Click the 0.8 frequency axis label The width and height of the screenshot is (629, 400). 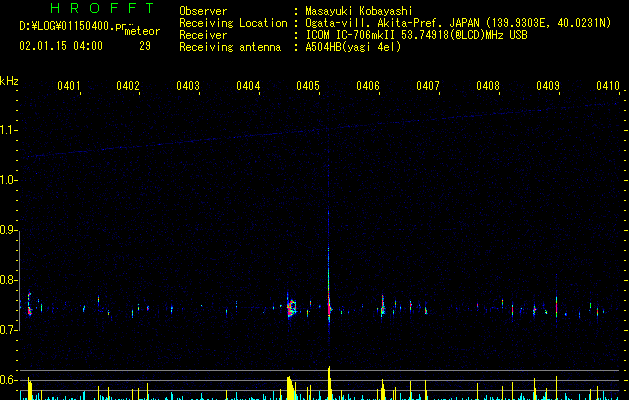pyautogui.click(x=8, y=280)
